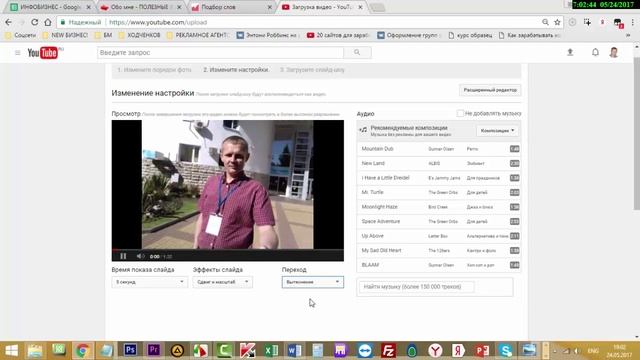Click the zoom magnifier icon in the address bar

(x=545, y=22)
